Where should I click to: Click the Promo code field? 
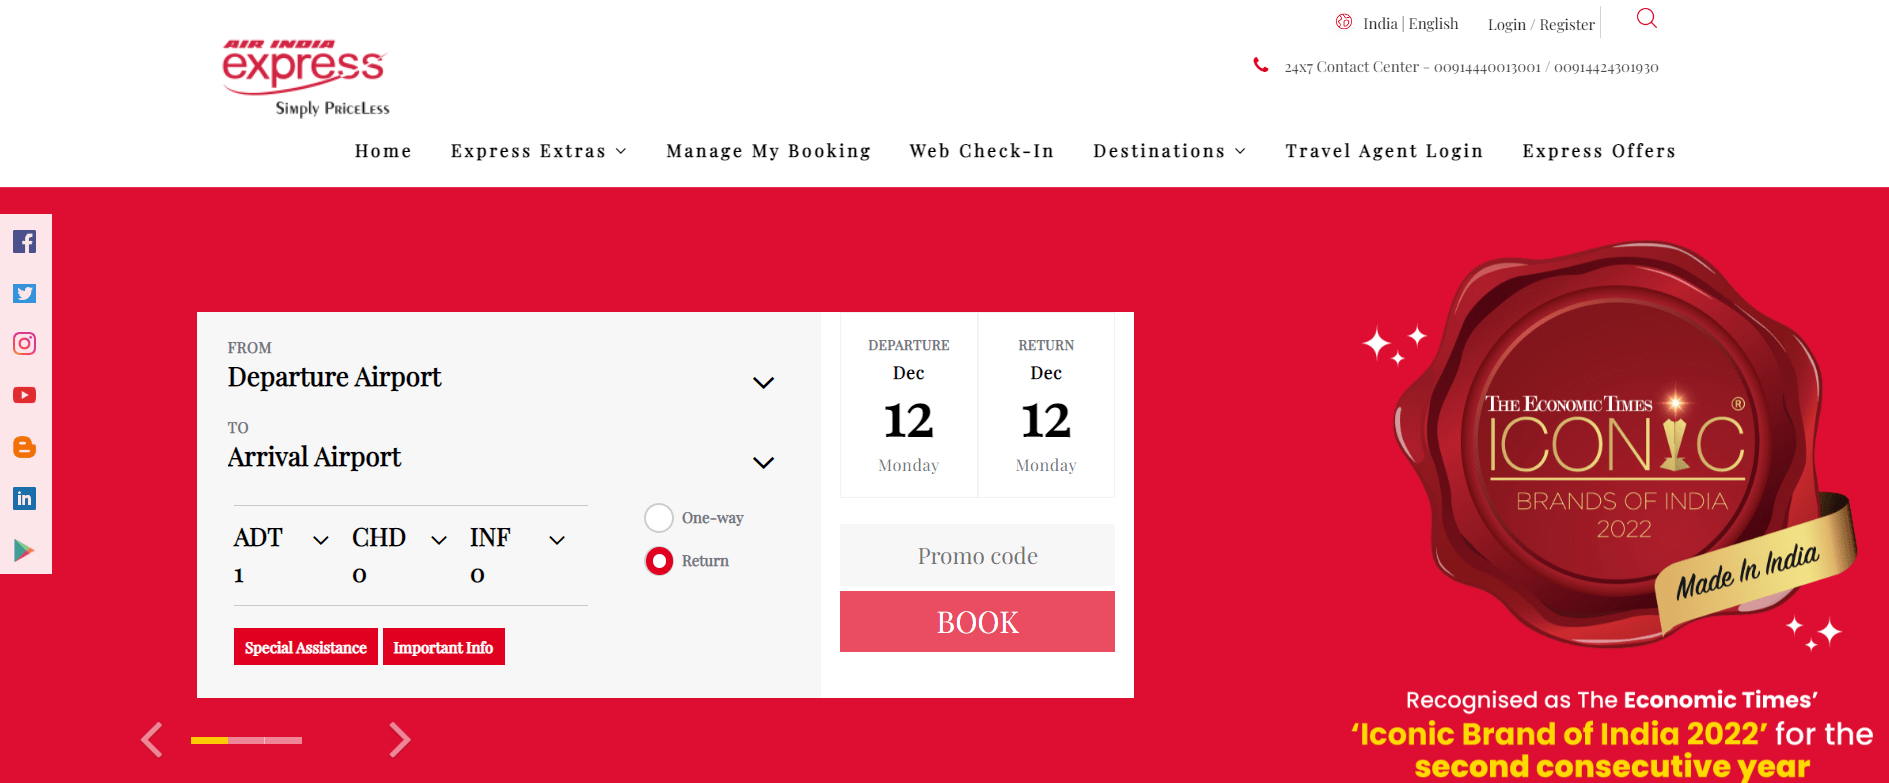[x=977, y=555]
